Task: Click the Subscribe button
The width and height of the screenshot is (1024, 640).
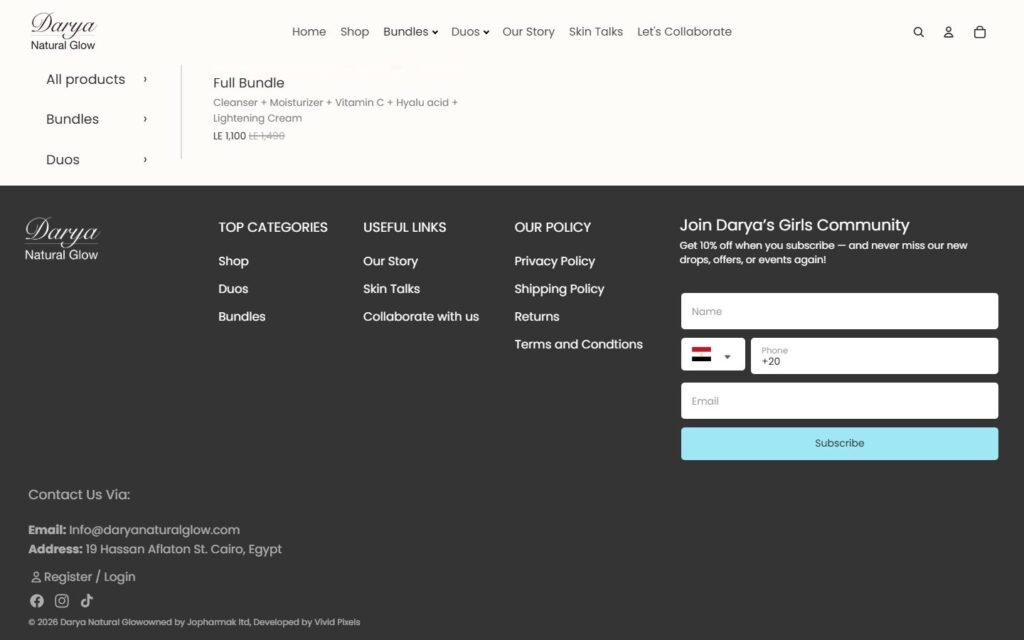Action: [x=839, y=443]
